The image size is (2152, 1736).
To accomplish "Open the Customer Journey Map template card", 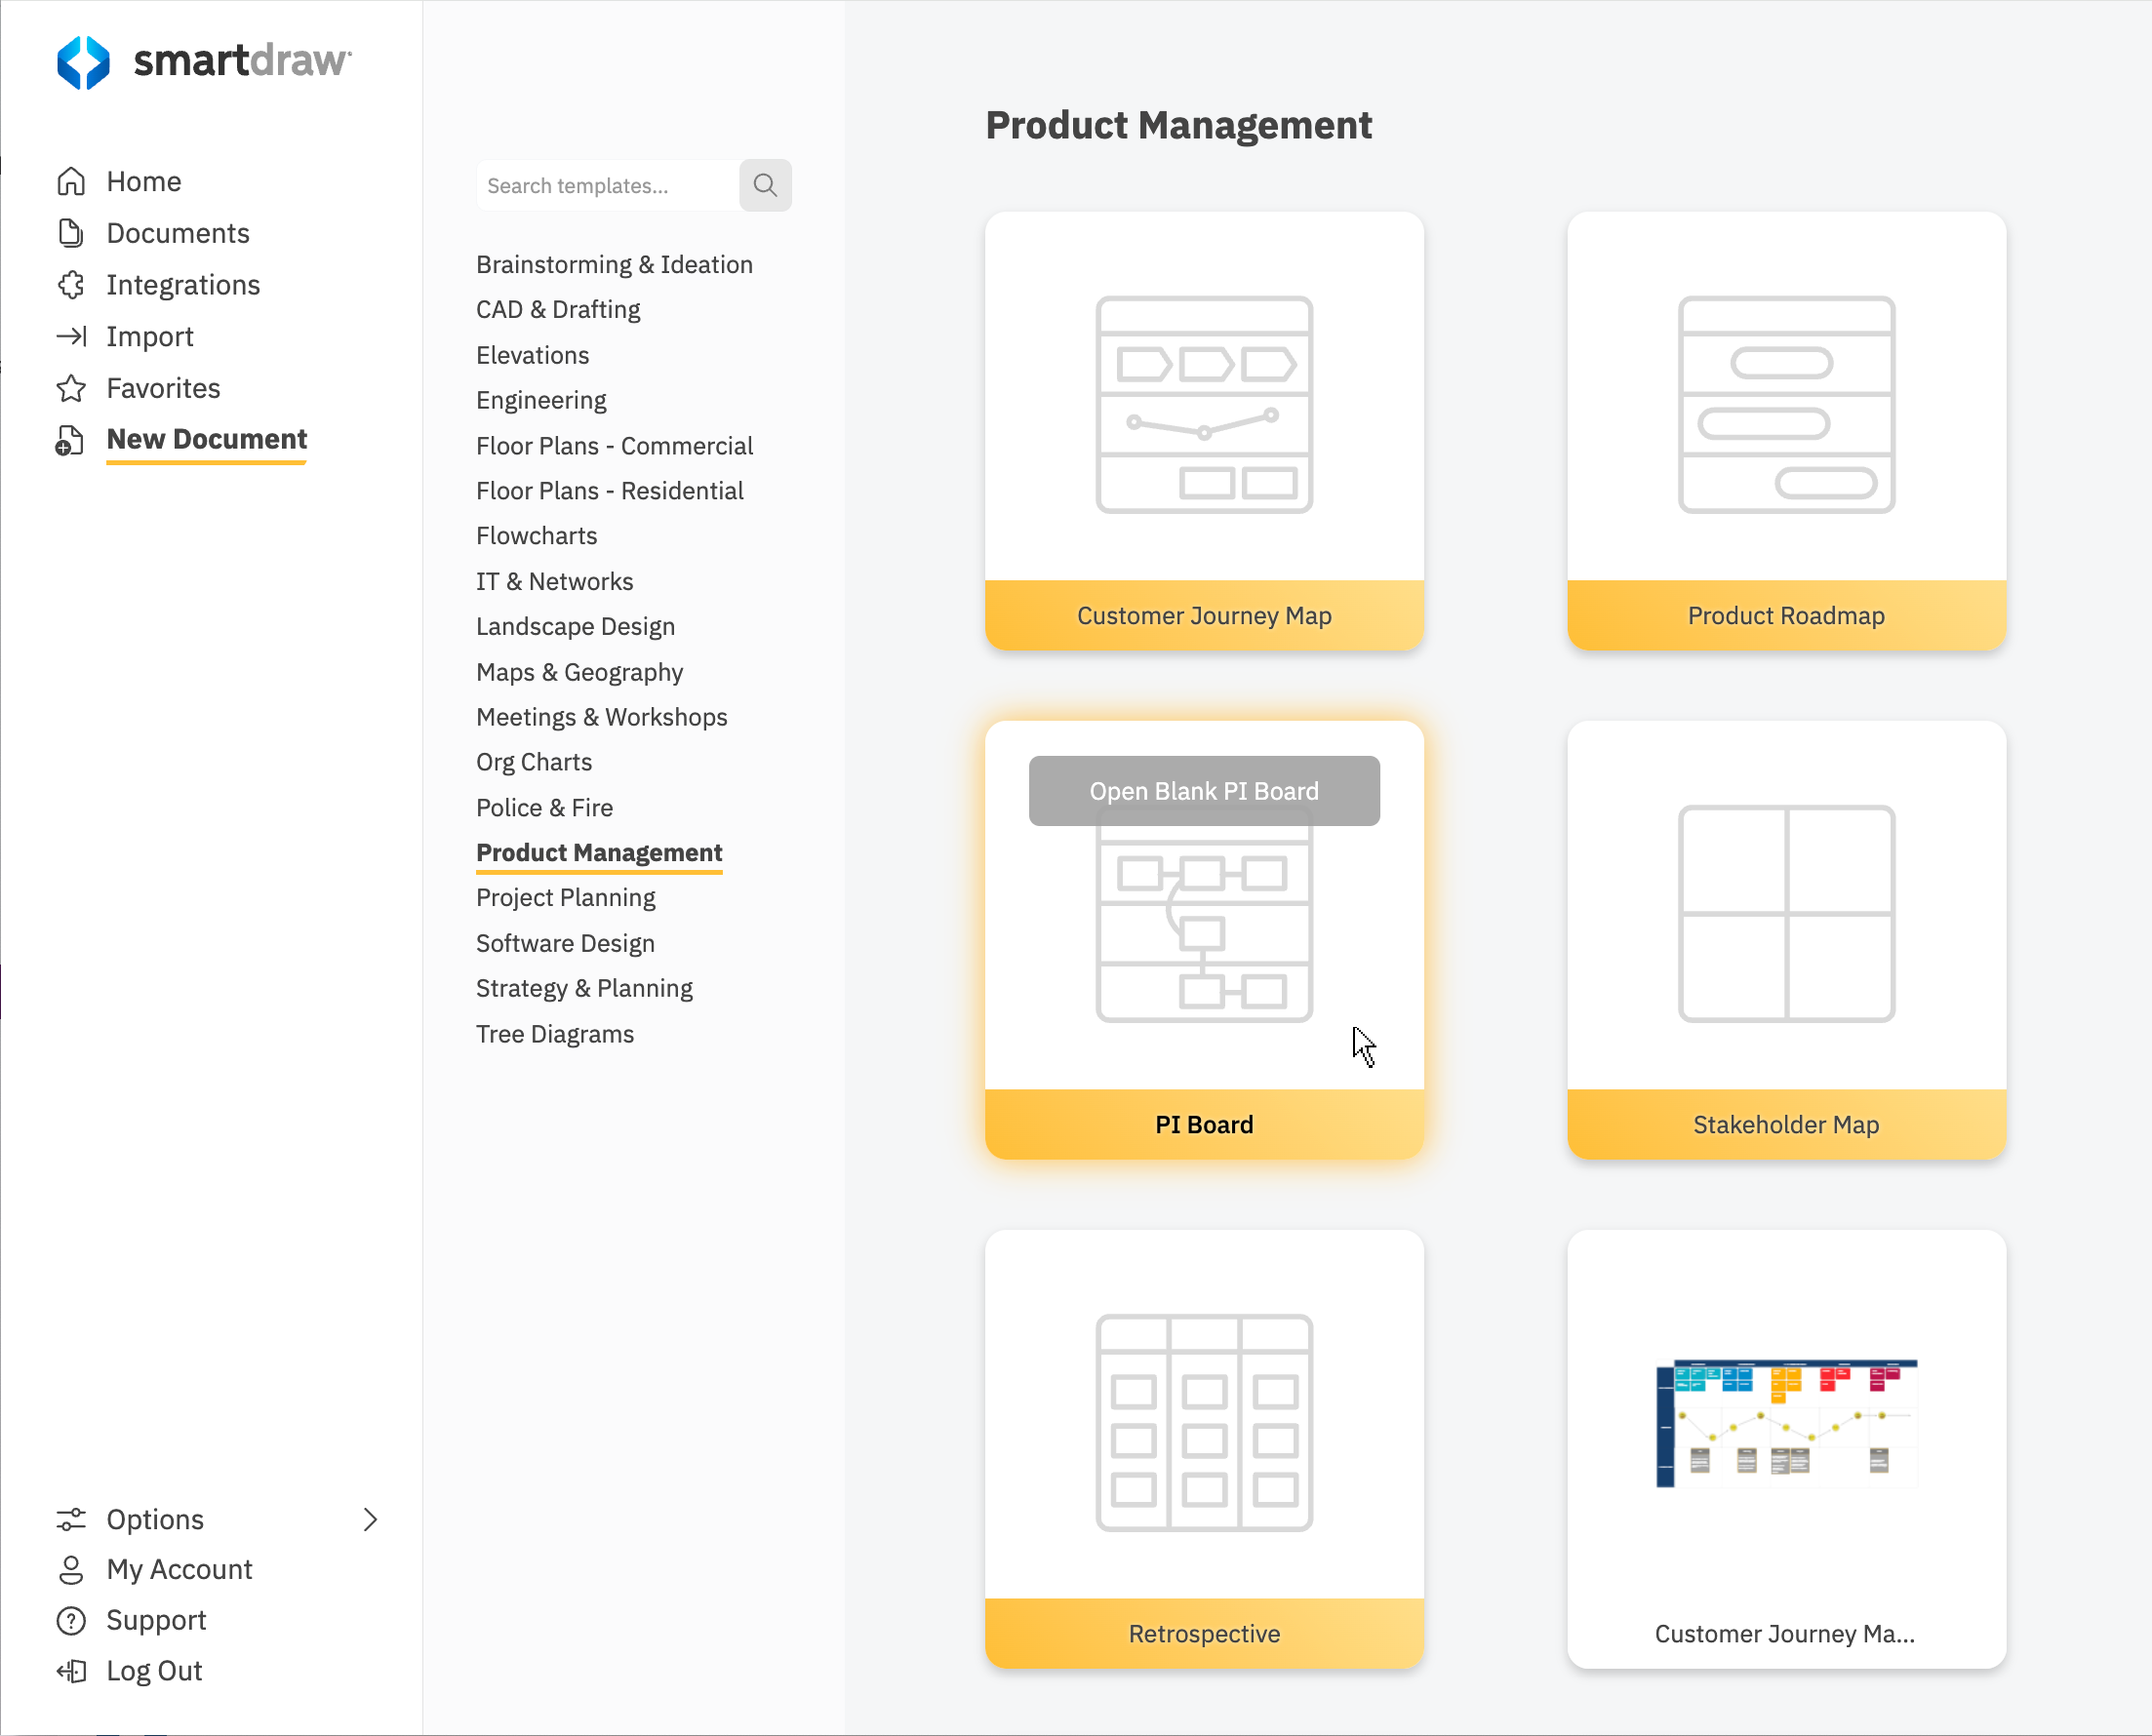I will tap(1204, 430).
